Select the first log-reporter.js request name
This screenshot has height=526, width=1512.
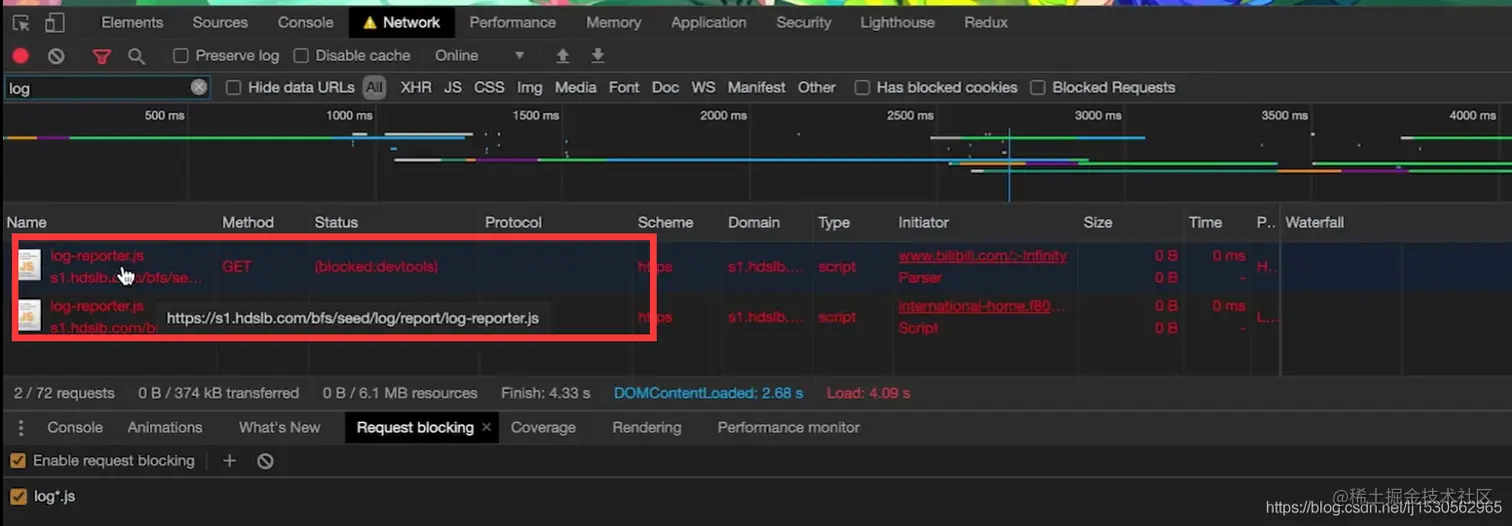coord(97,256)
